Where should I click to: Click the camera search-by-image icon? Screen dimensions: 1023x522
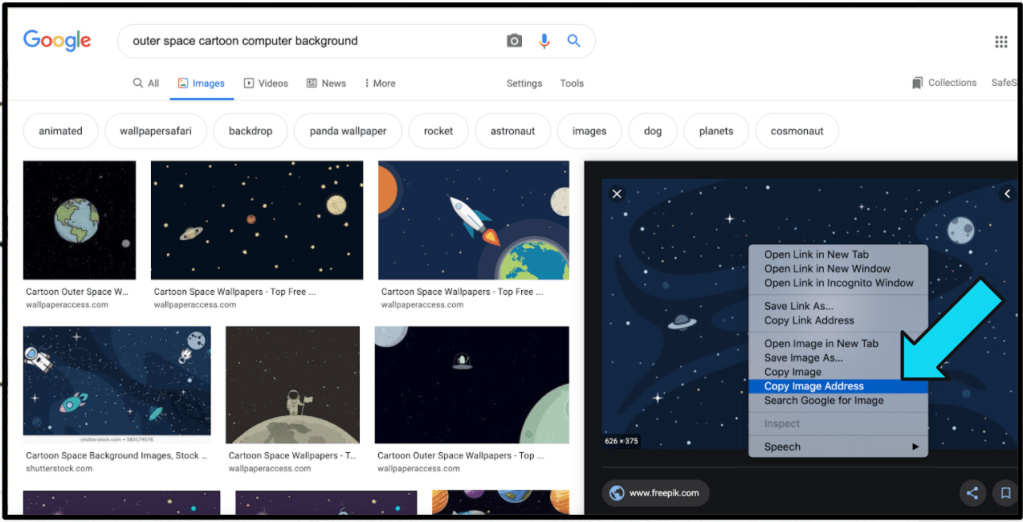[514, 41]
